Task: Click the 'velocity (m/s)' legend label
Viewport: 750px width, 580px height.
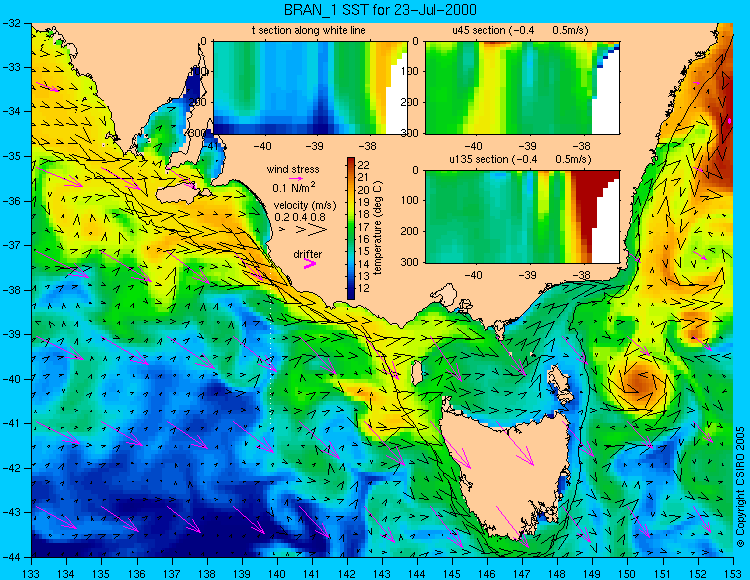Action: [305, 205]
